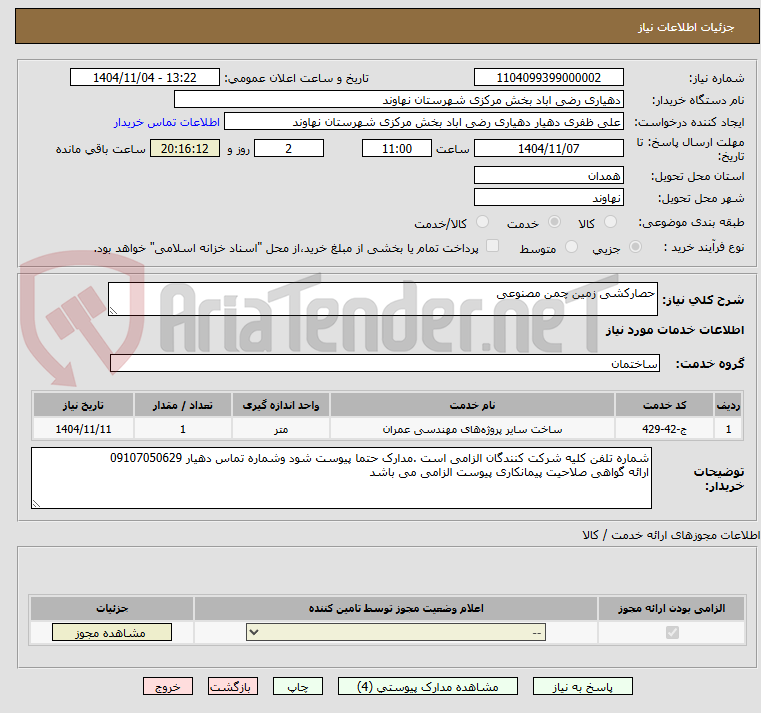Click the گروه خدمت ساختمان field
Screen dimensions: 761x713
point(385,363)
